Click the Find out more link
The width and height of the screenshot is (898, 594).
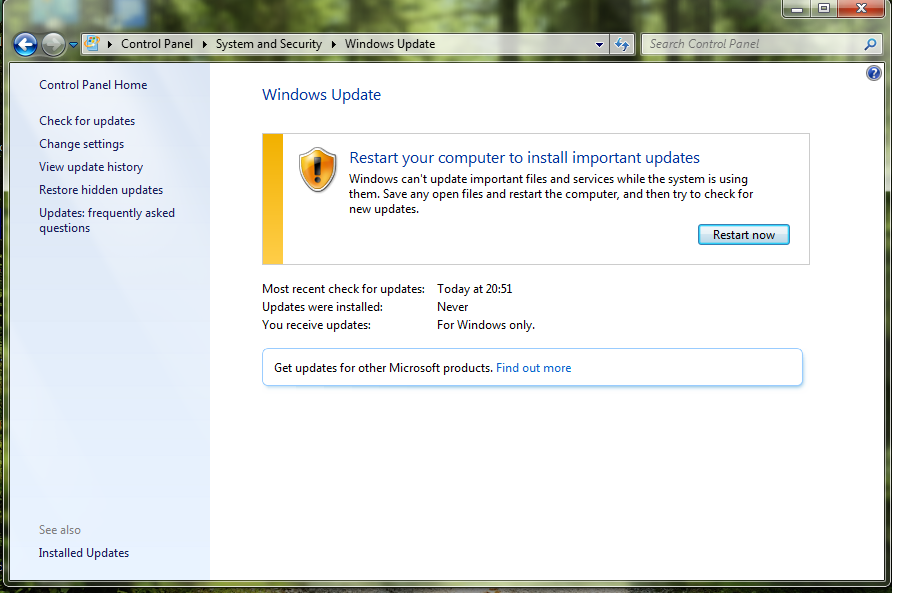point(533,368)
